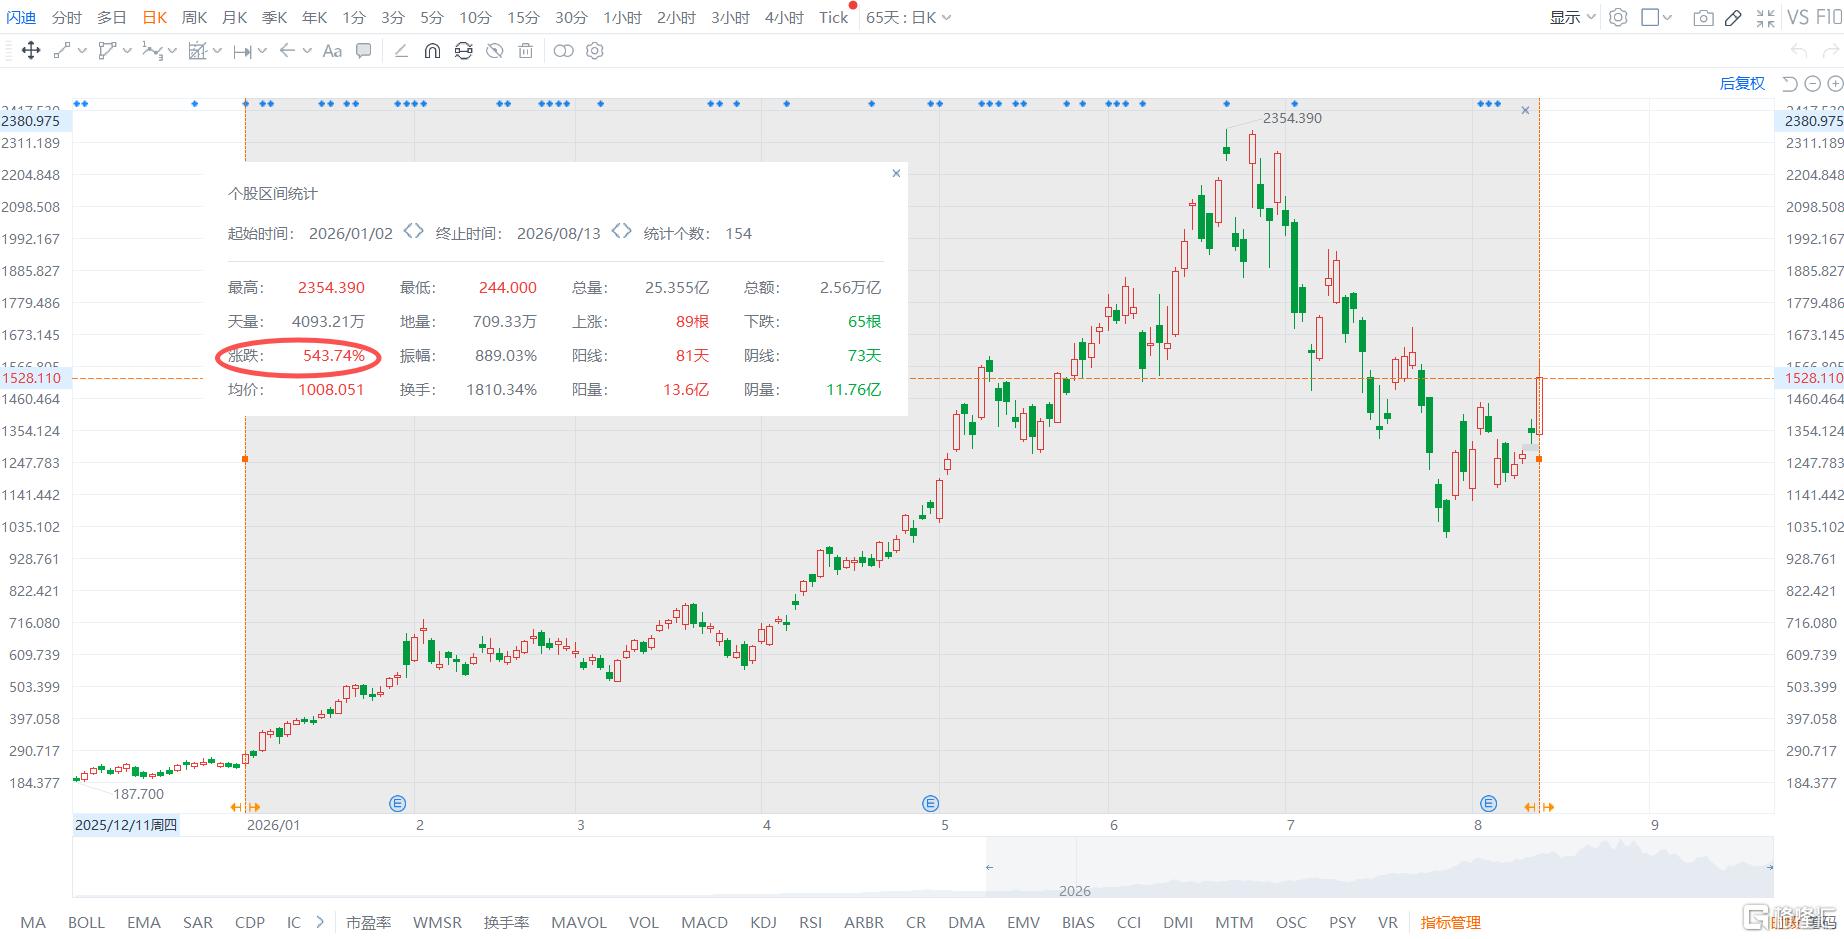
Task: Close the 个股区间统计 statistics popup
Action: click(896, 173)
